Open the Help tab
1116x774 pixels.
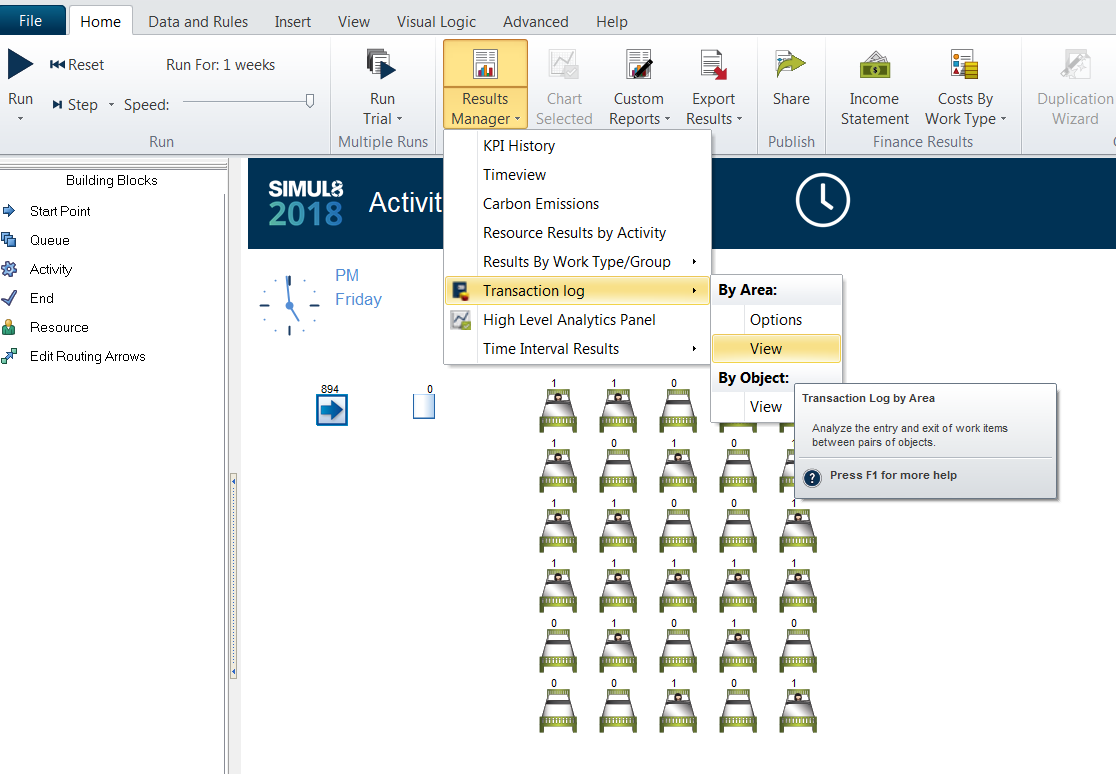pyautogui.click(x=612, y=22)
